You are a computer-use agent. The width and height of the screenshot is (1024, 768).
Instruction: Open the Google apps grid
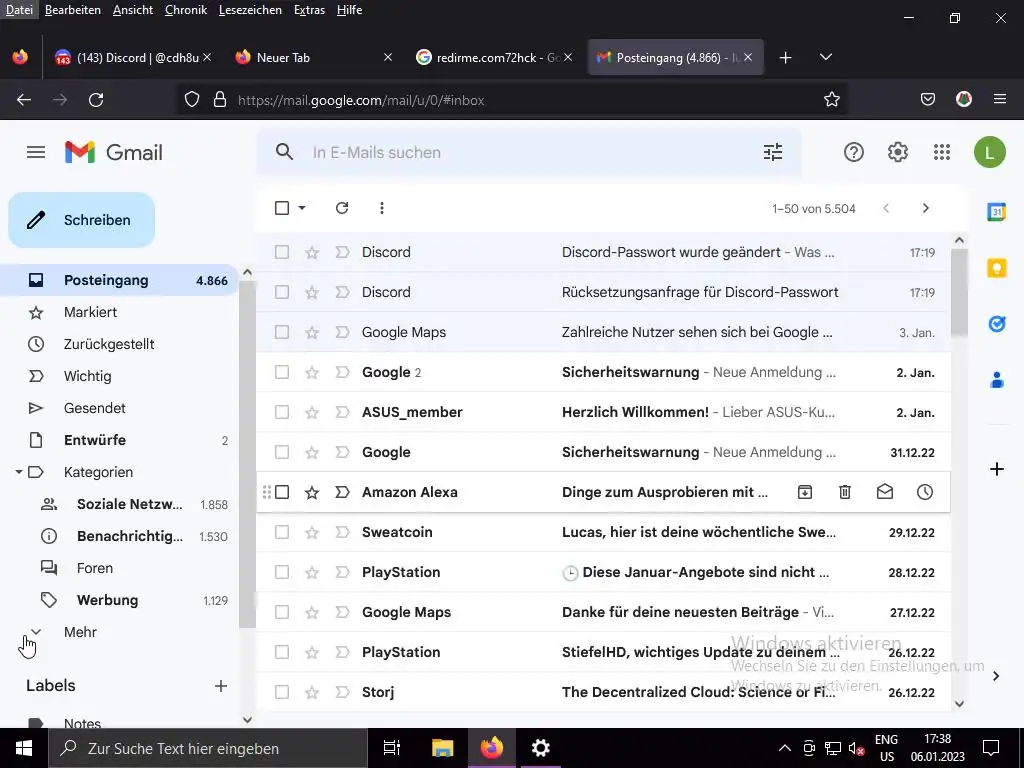click(x=942, y=152)
